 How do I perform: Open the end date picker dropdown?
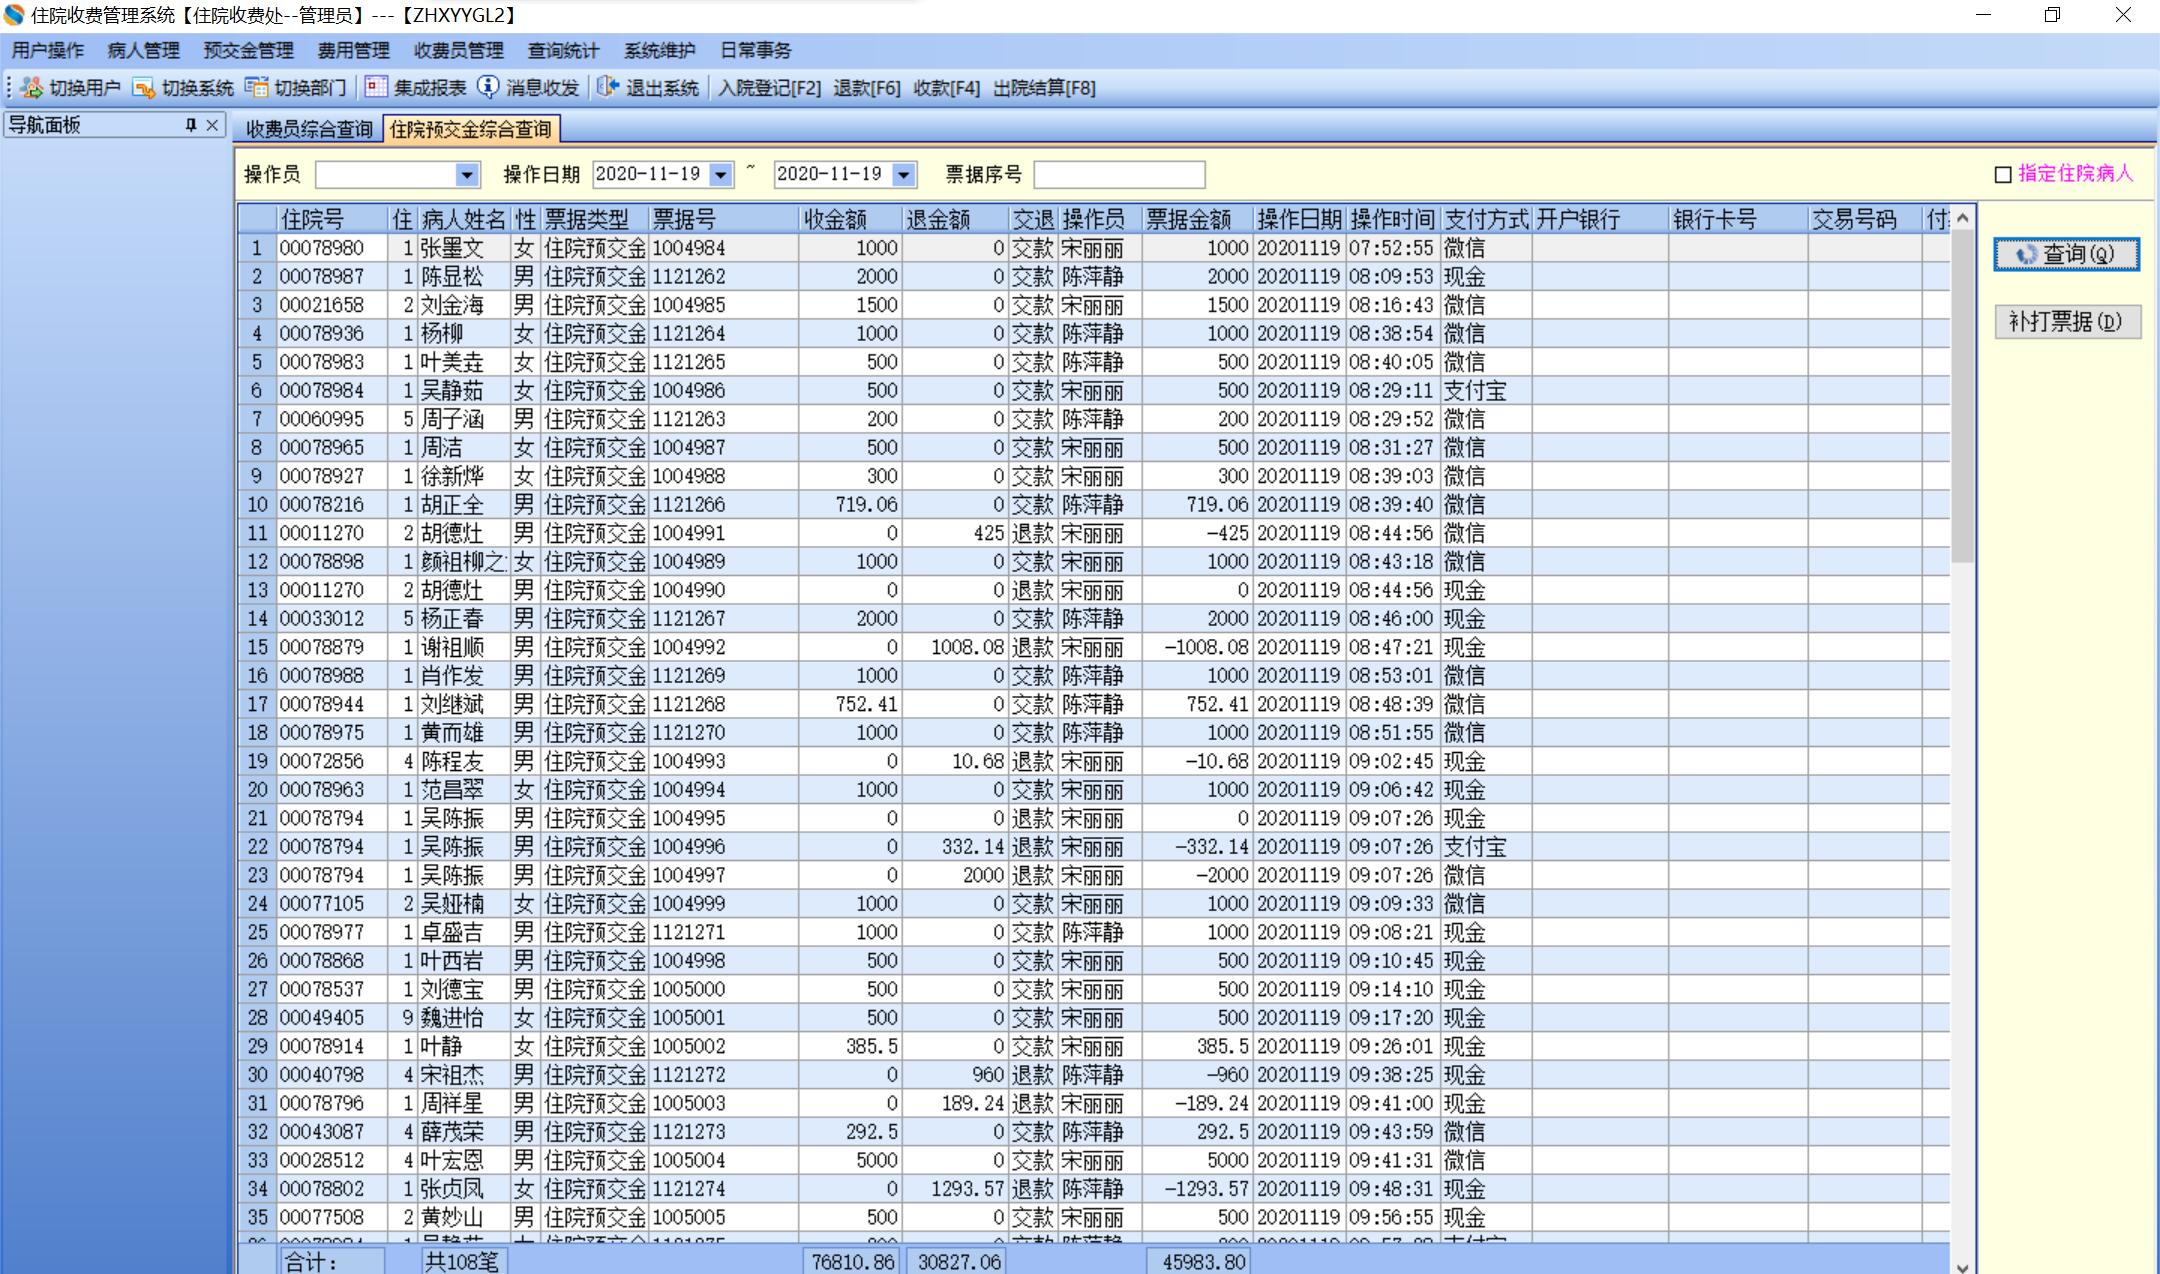tap(904, 175)
